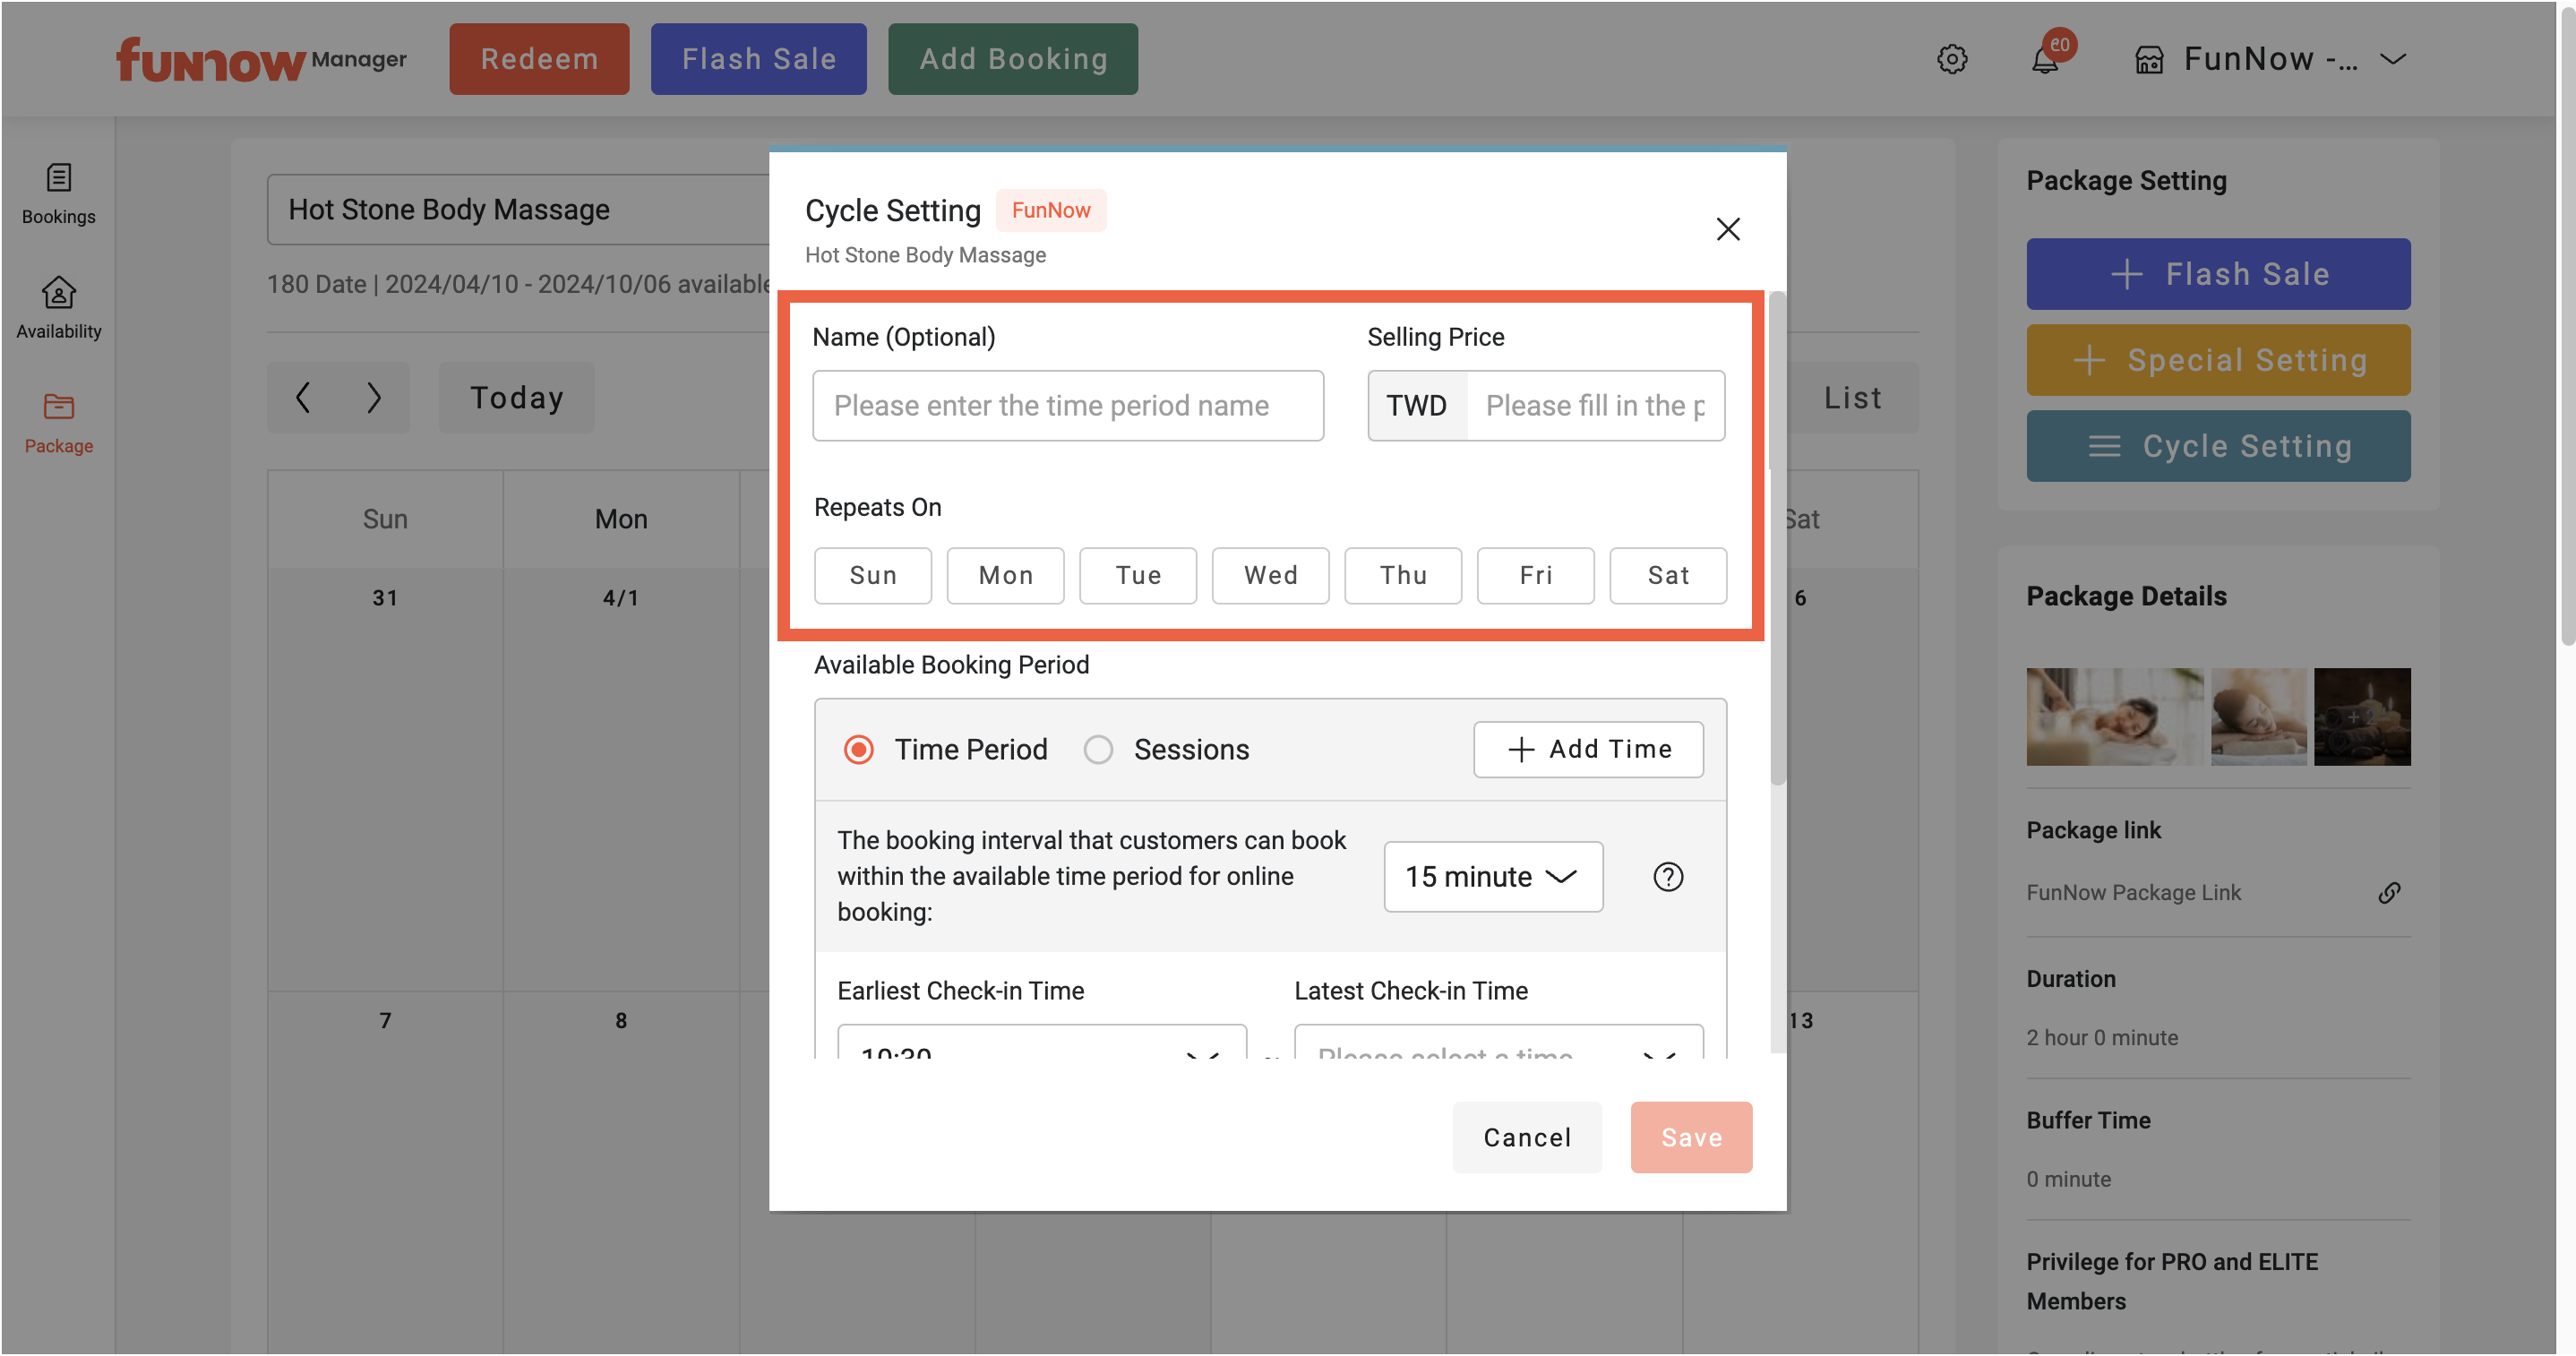Go to previous calendar period

(x=303, y=397)
